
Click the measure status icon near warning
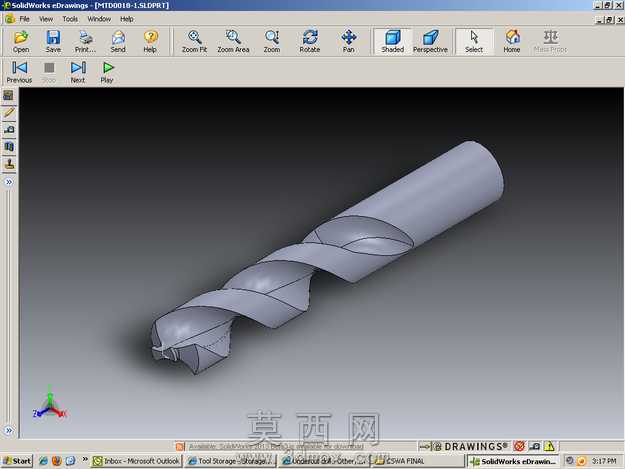[535, 446]
